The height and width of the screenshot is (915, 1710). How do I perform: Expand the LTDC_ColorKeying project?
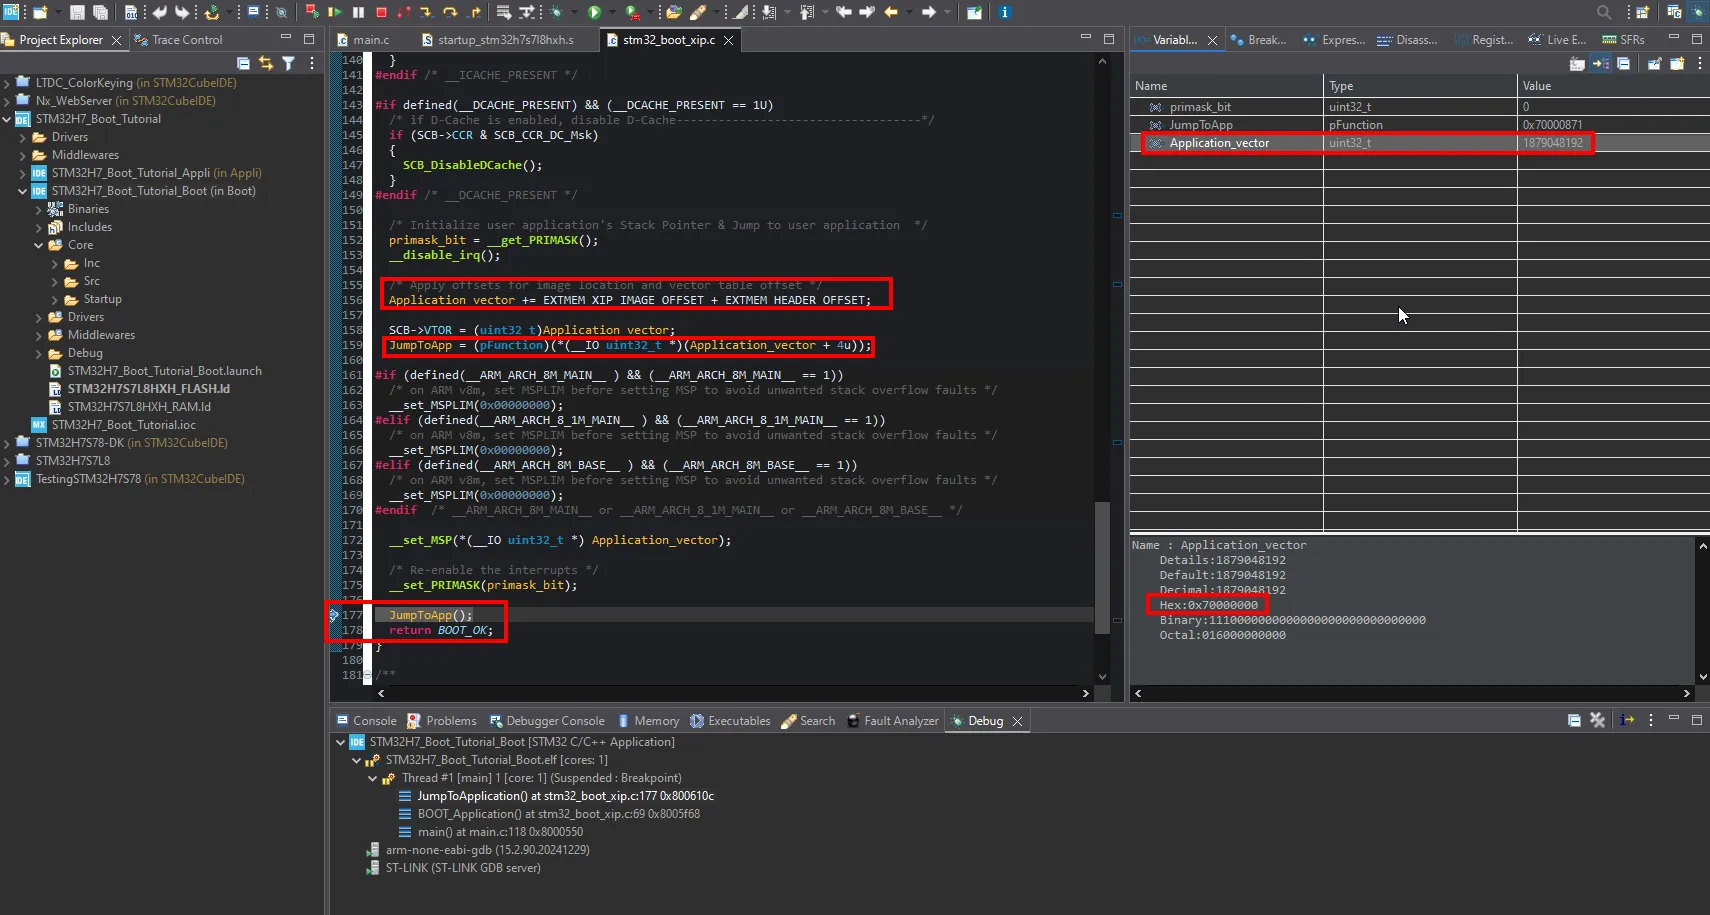coord(7,83)
